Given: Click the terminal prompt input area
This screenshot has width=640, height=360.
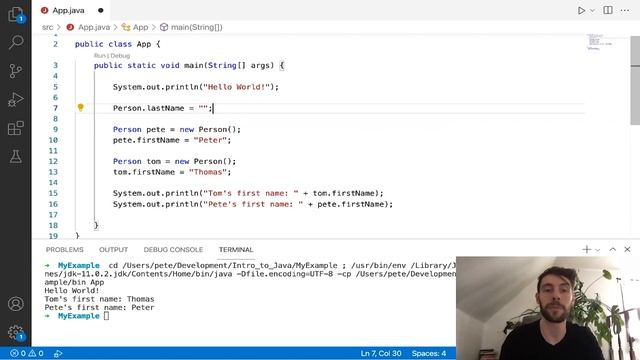Looking at the screenshot, I should click(106, 316).
